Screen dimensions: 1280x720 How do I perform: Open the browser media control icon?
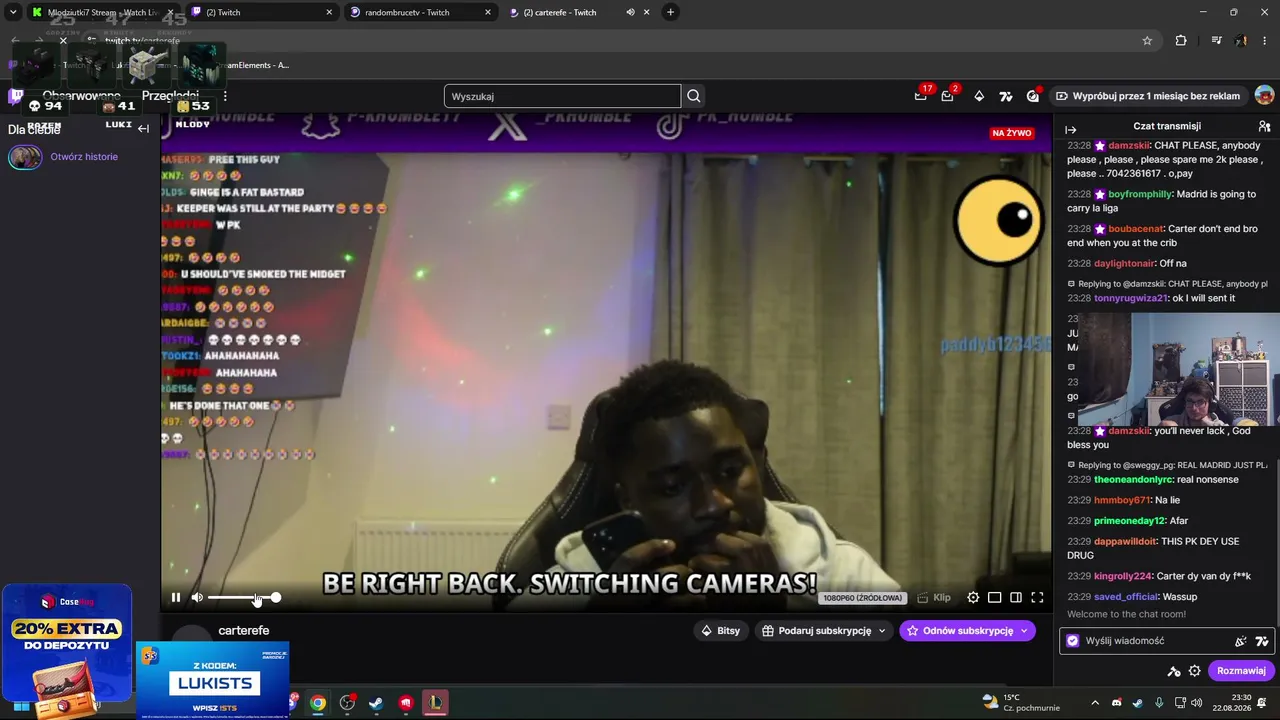pyautogui.click(x=1216, y=40)
